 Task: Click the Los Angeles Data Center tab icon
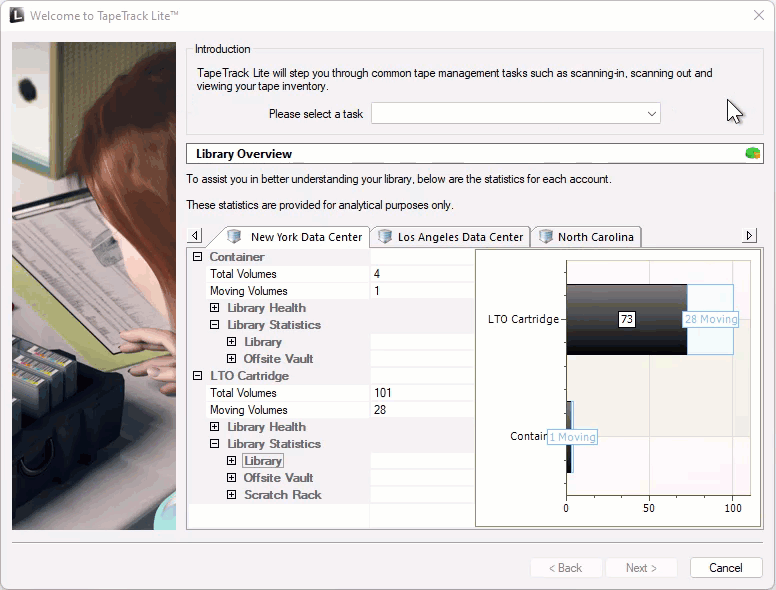pos(385,237)
